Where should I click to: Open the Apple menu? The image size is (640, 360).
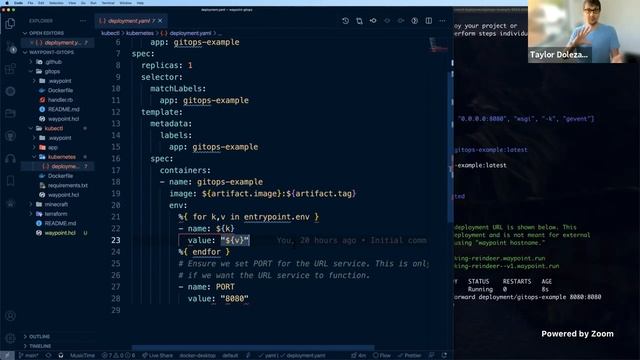(x=7, y=3)
